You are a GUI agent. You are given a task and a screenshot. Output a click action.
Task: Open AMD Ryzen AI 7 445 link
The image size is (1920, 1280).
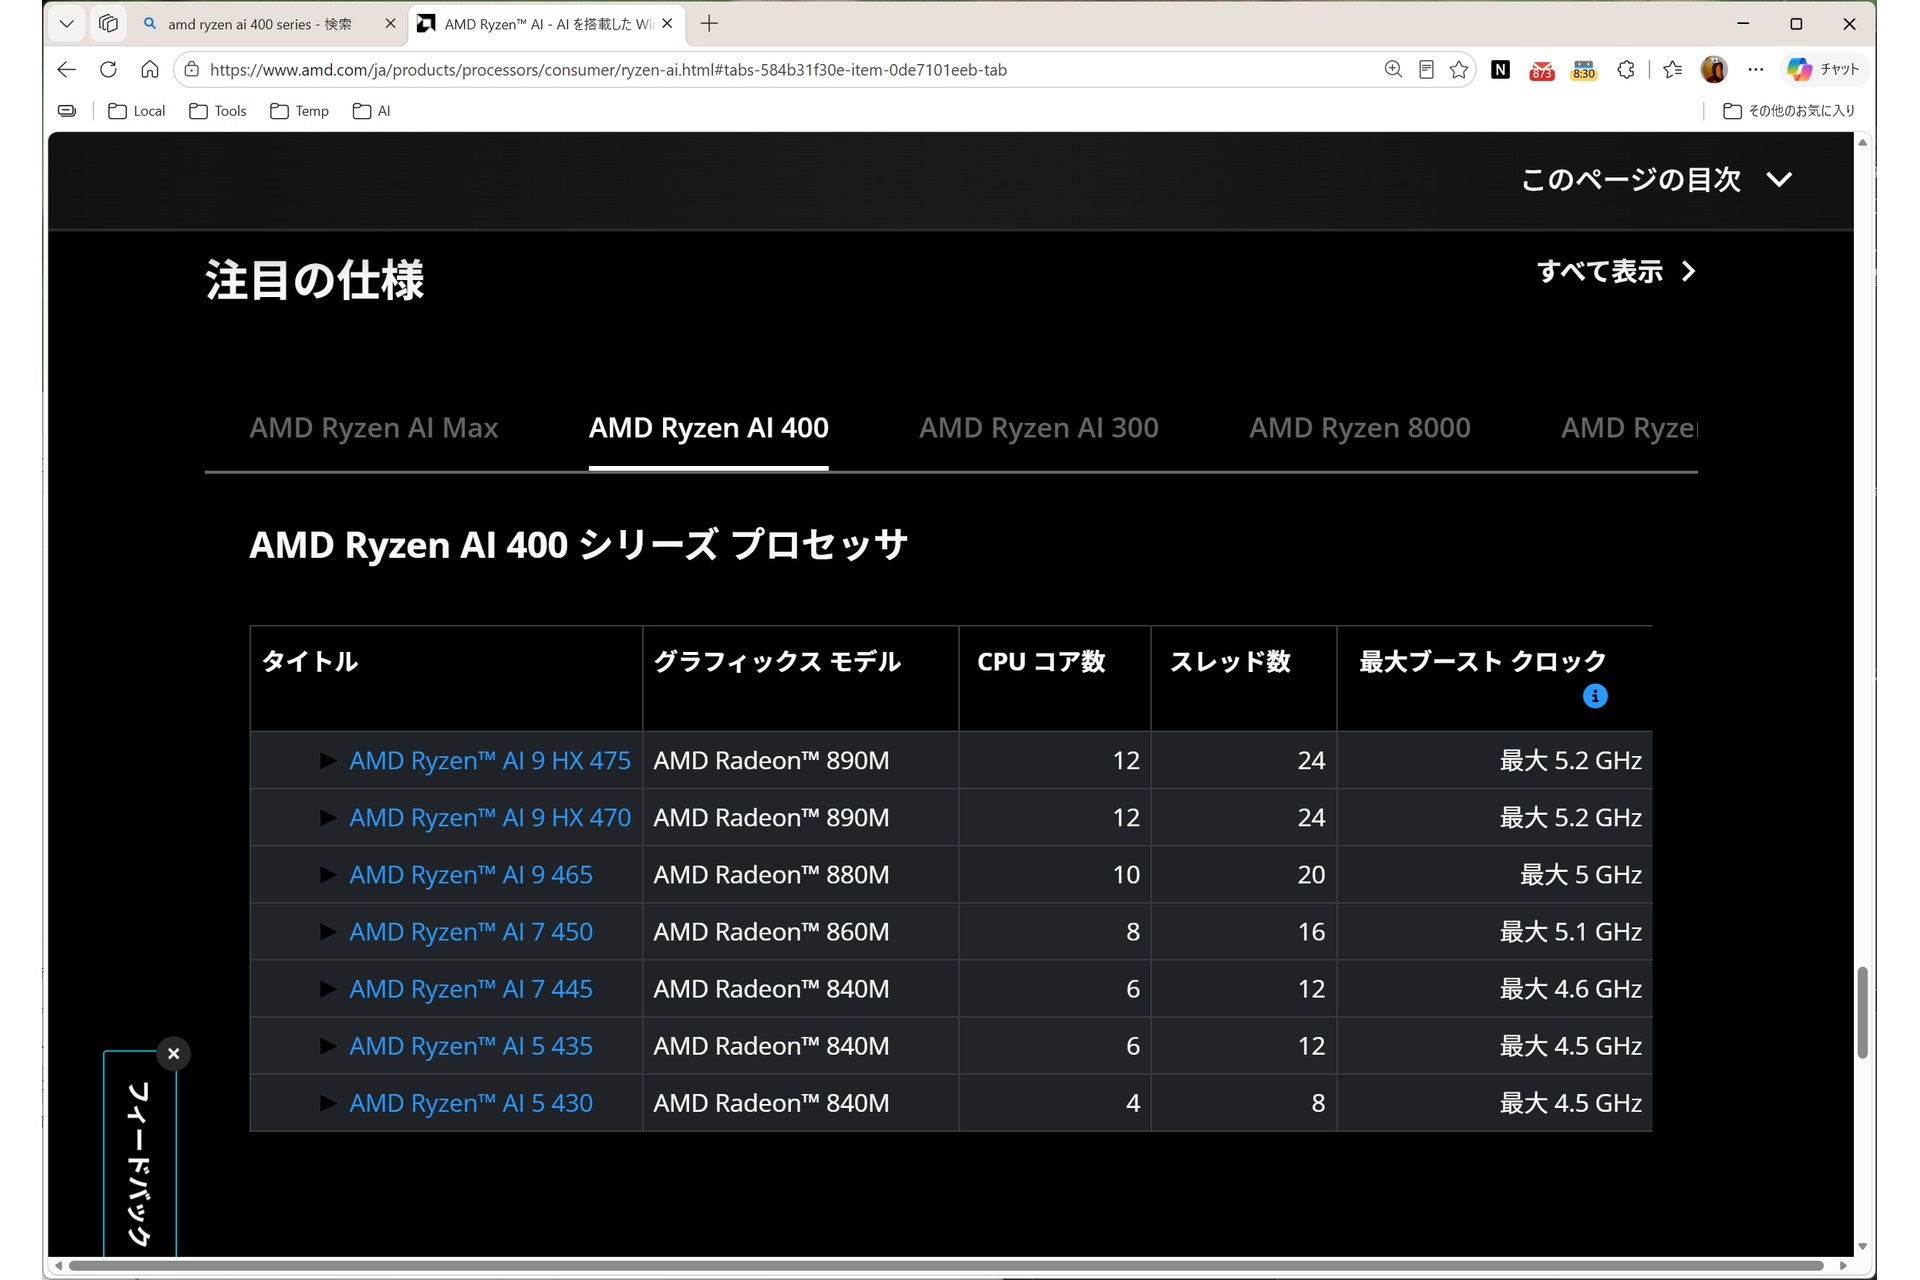471,989
